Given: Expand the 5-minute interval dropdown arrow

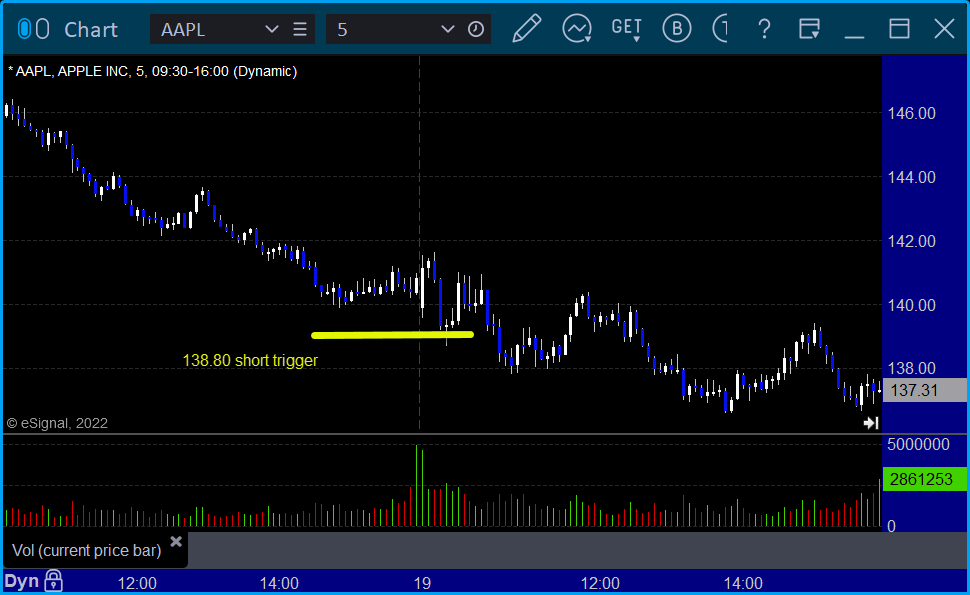Looking at the screenshot, I should [447, 29].
